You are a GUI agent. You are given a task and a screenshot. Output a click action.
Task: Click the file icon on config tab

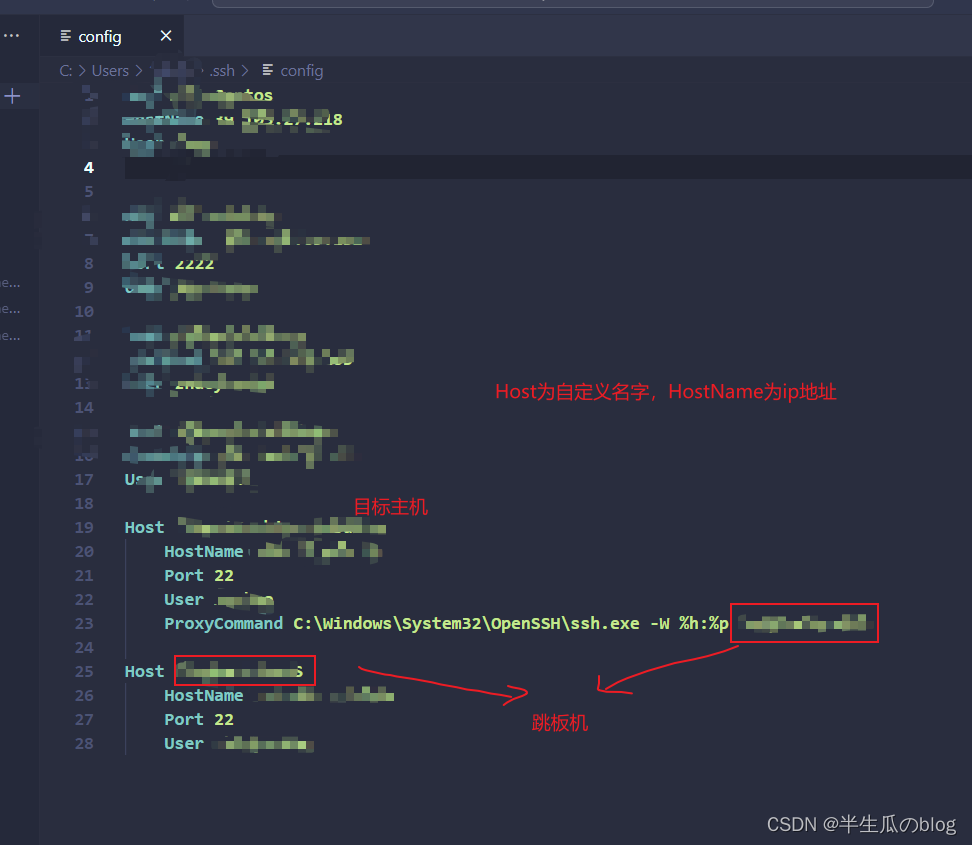point(65,36)
